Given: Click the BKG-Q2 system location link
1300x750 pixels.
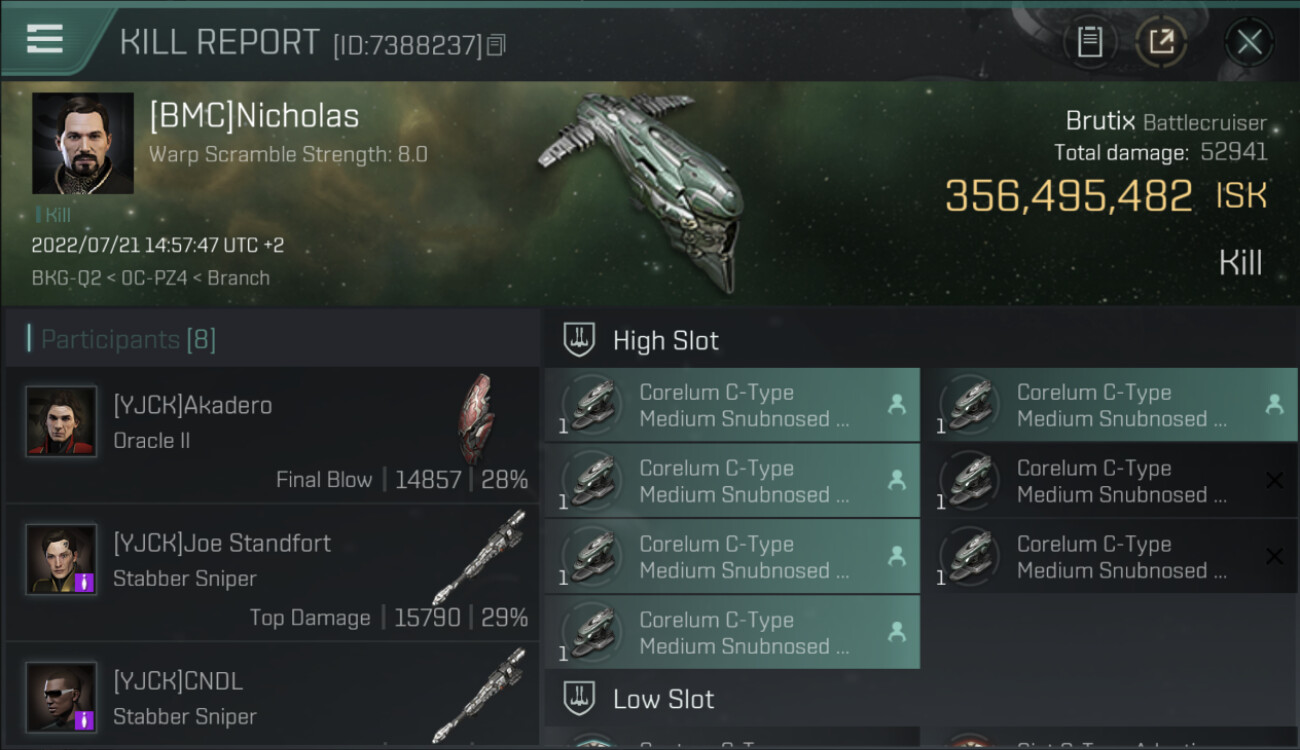Looking at the screenshot, I should (66, 278).
